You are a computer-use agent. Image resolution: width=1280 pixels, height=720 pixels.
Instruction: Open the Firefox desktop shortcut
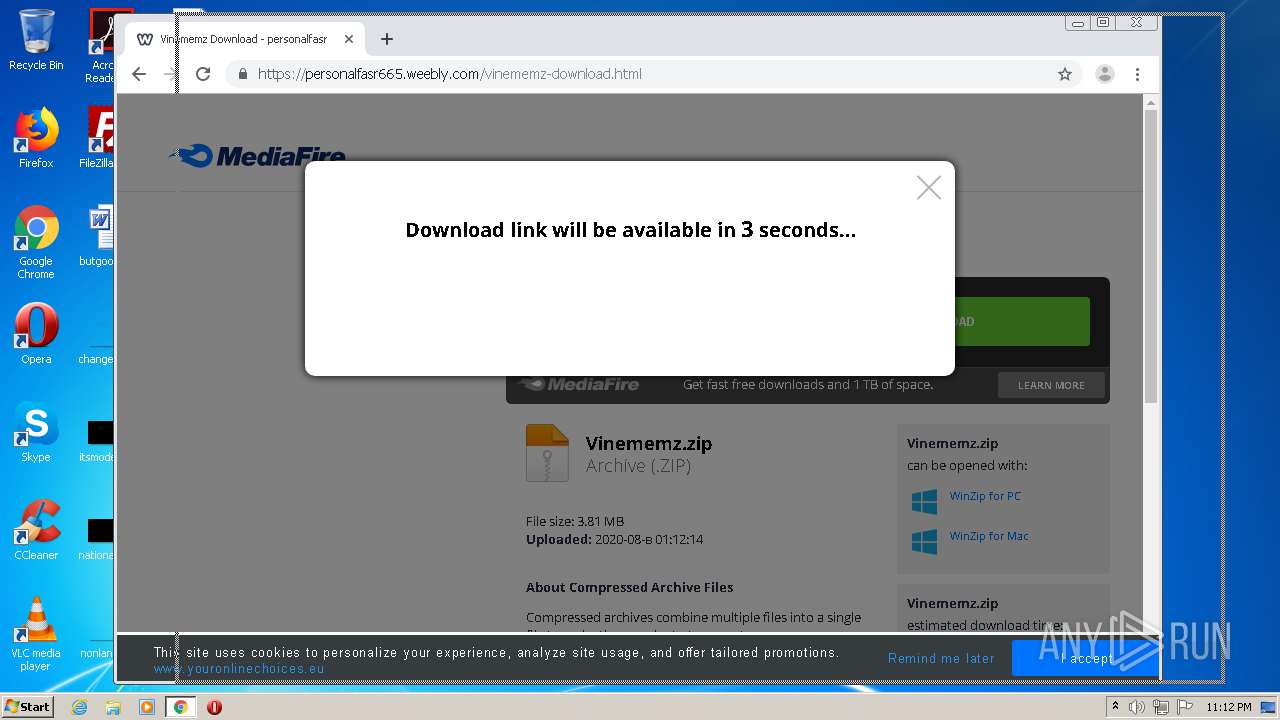(x=36, y=138)
